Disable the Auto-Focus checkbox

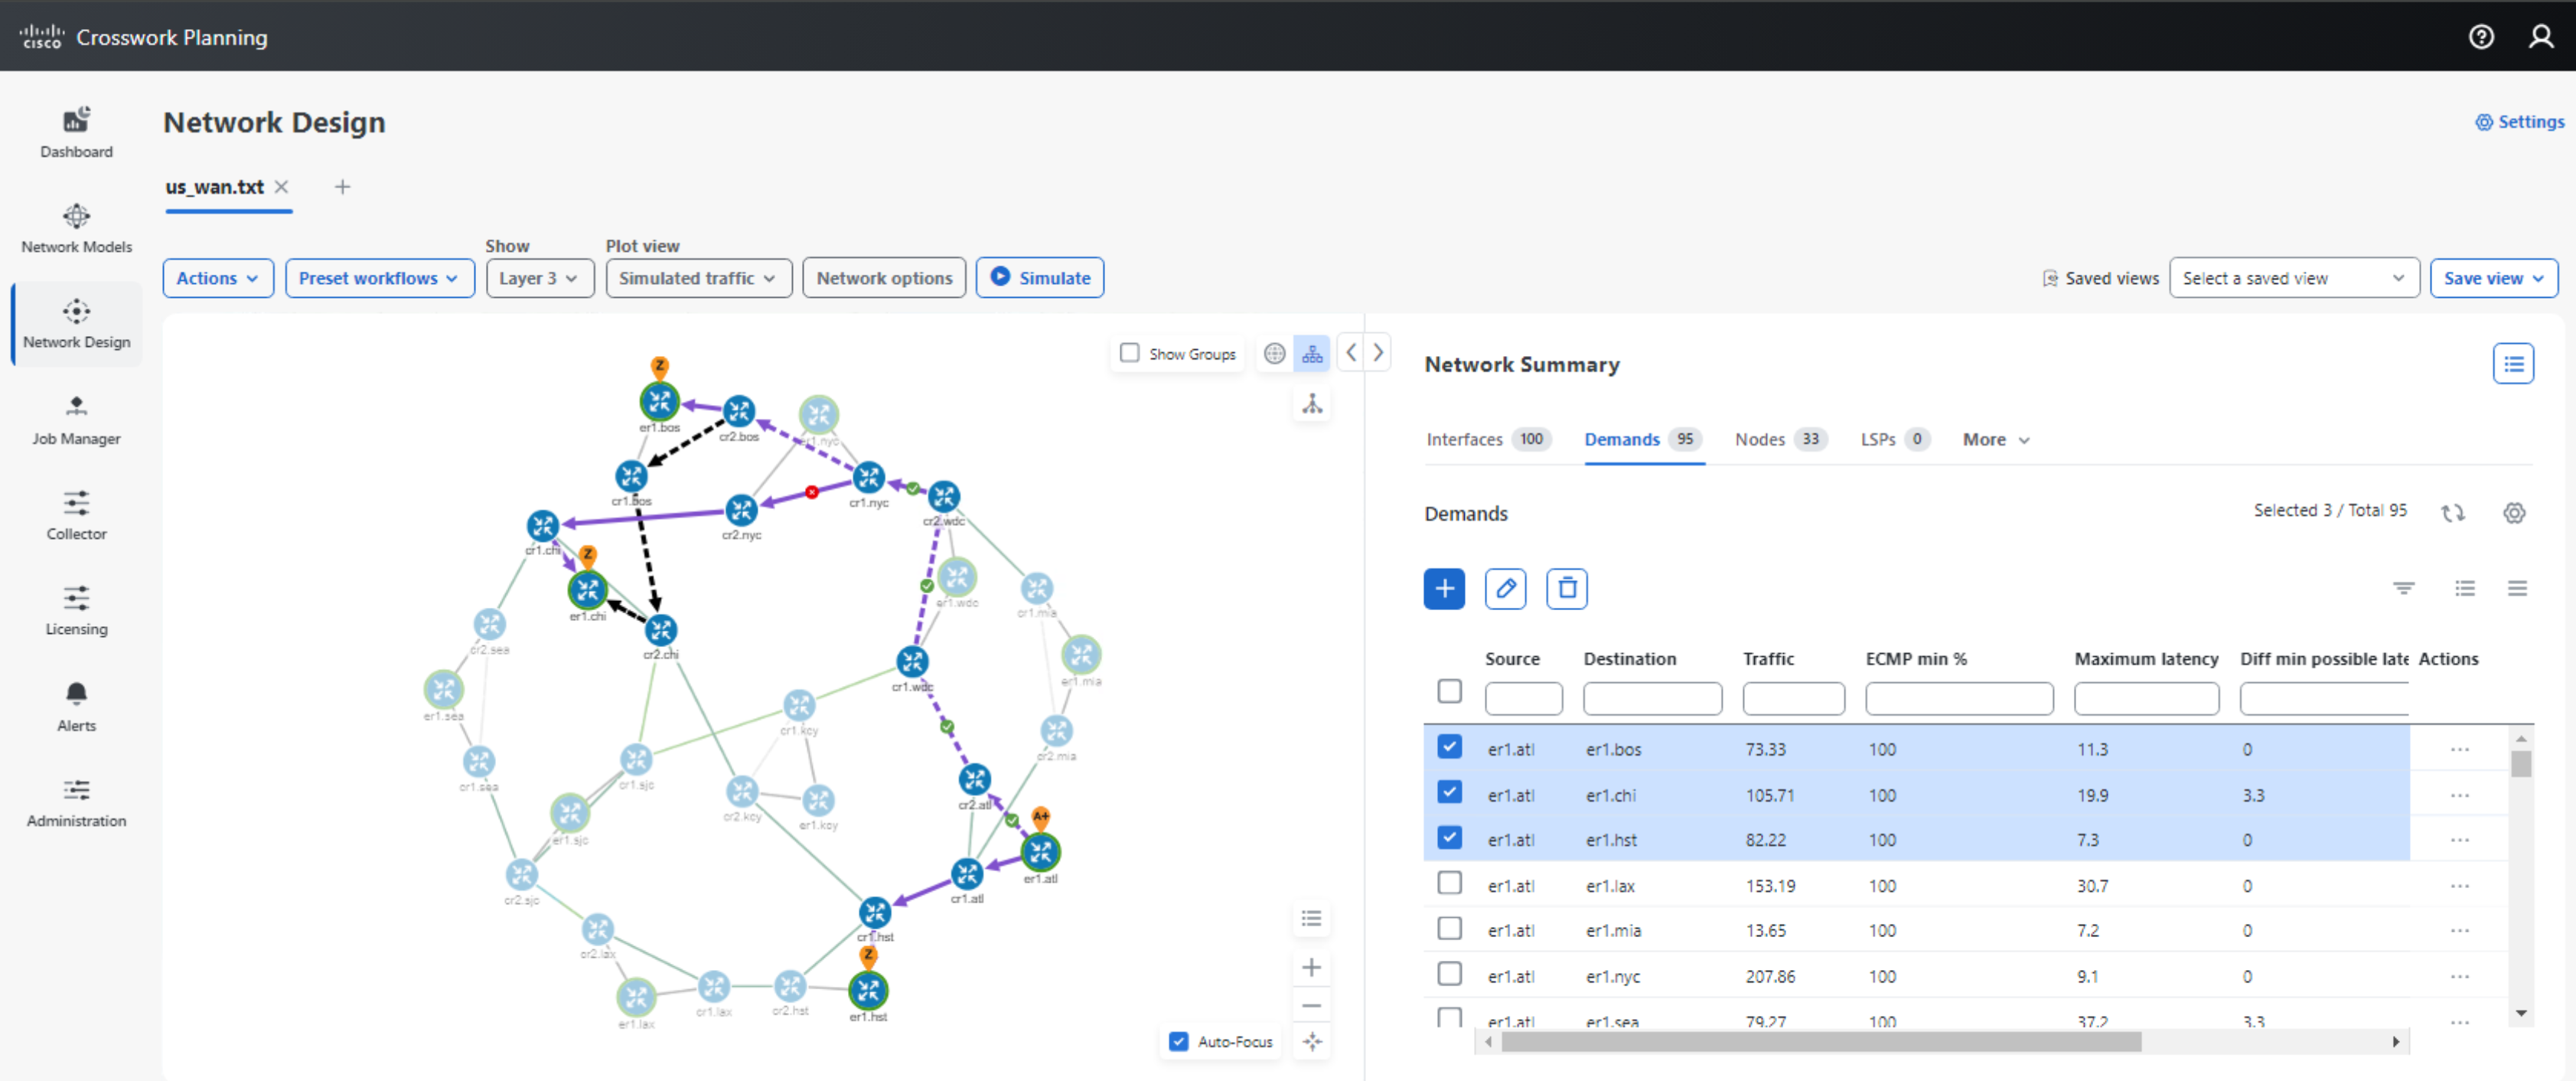1178,1041
